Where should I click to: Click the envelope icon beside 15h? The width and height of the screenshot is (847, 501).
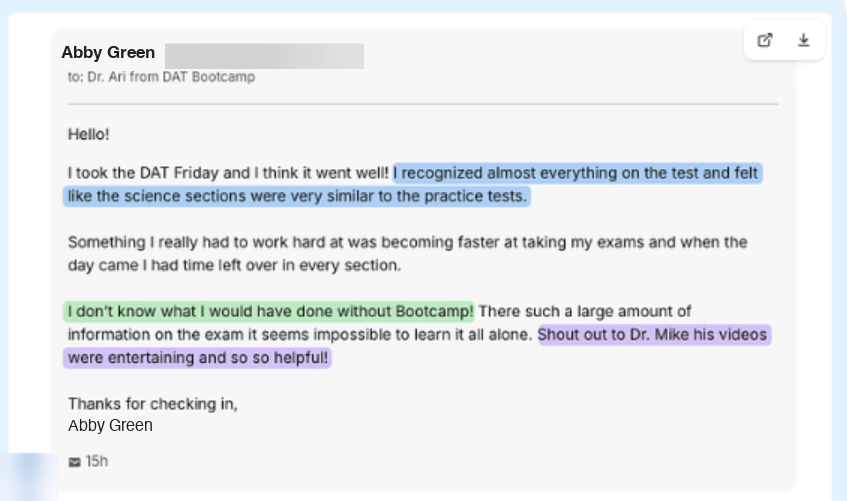coord(75,462)
